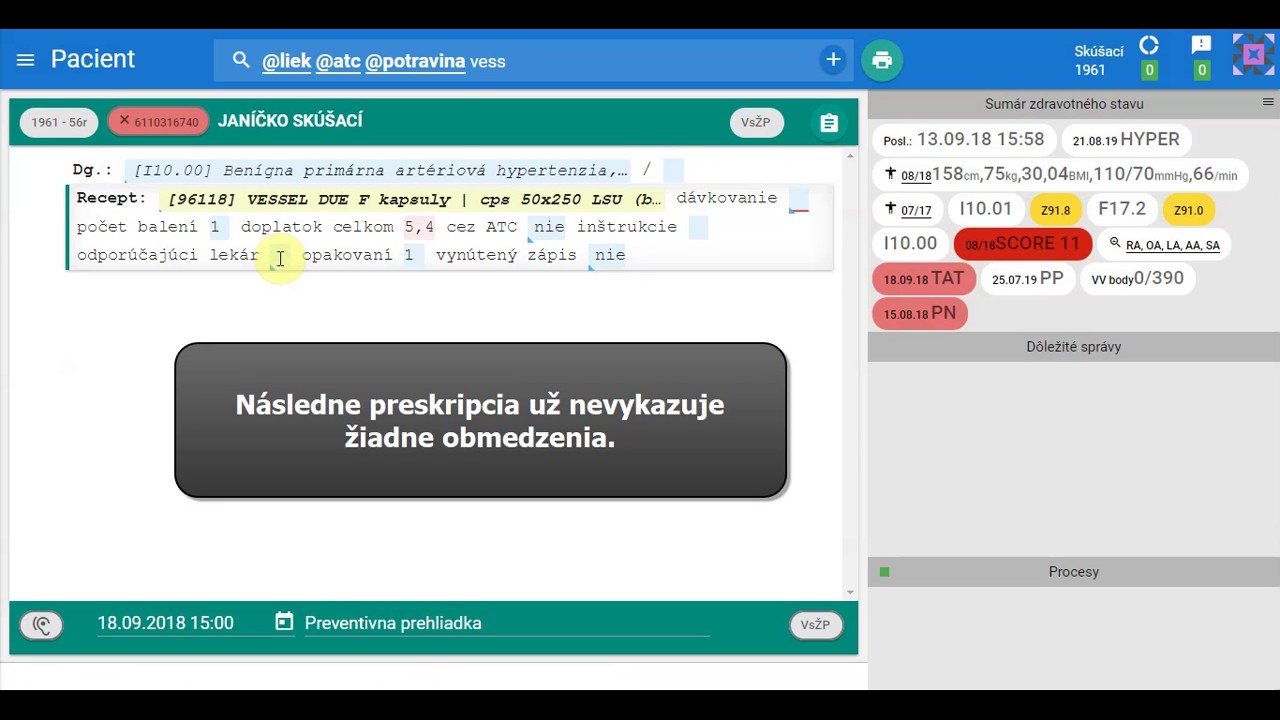Open summary panel menu icon
The image size is (1280, 720).
(1268, 103)
